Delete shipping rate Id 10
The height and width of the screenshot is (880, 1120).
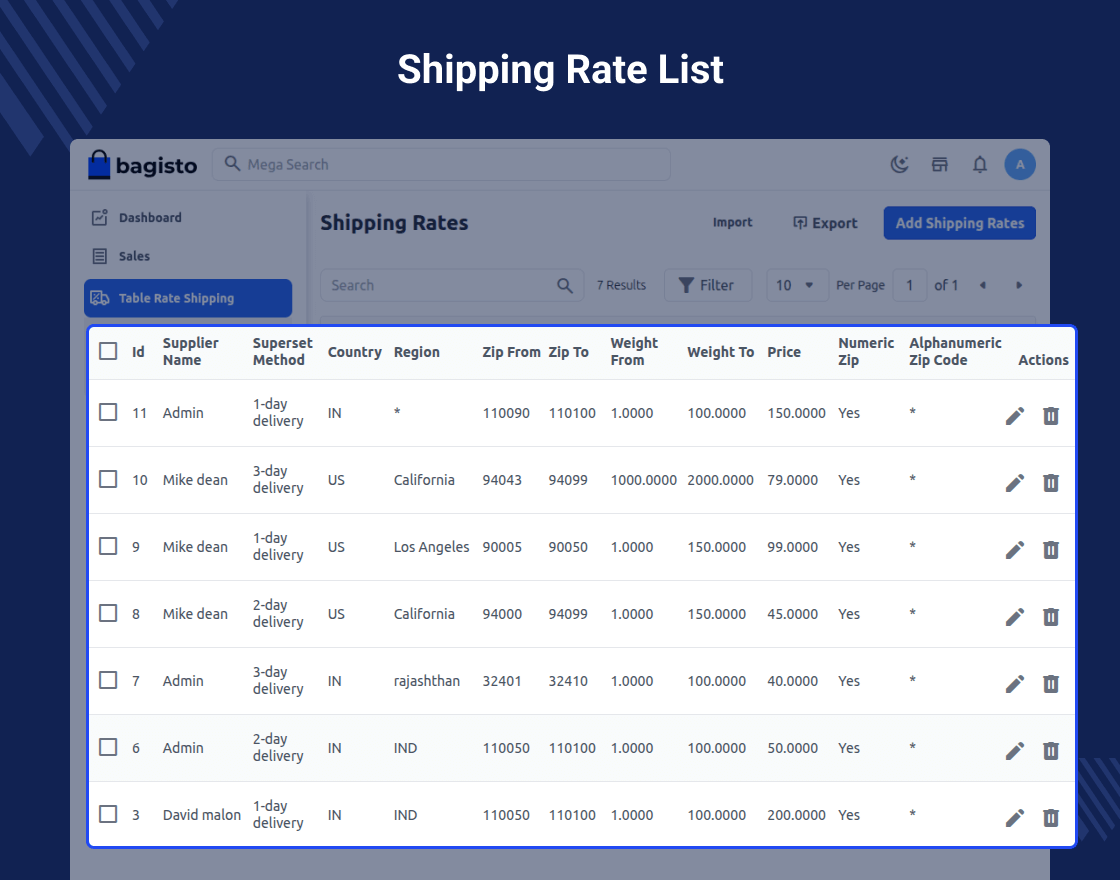click(x=1051, y=483)
